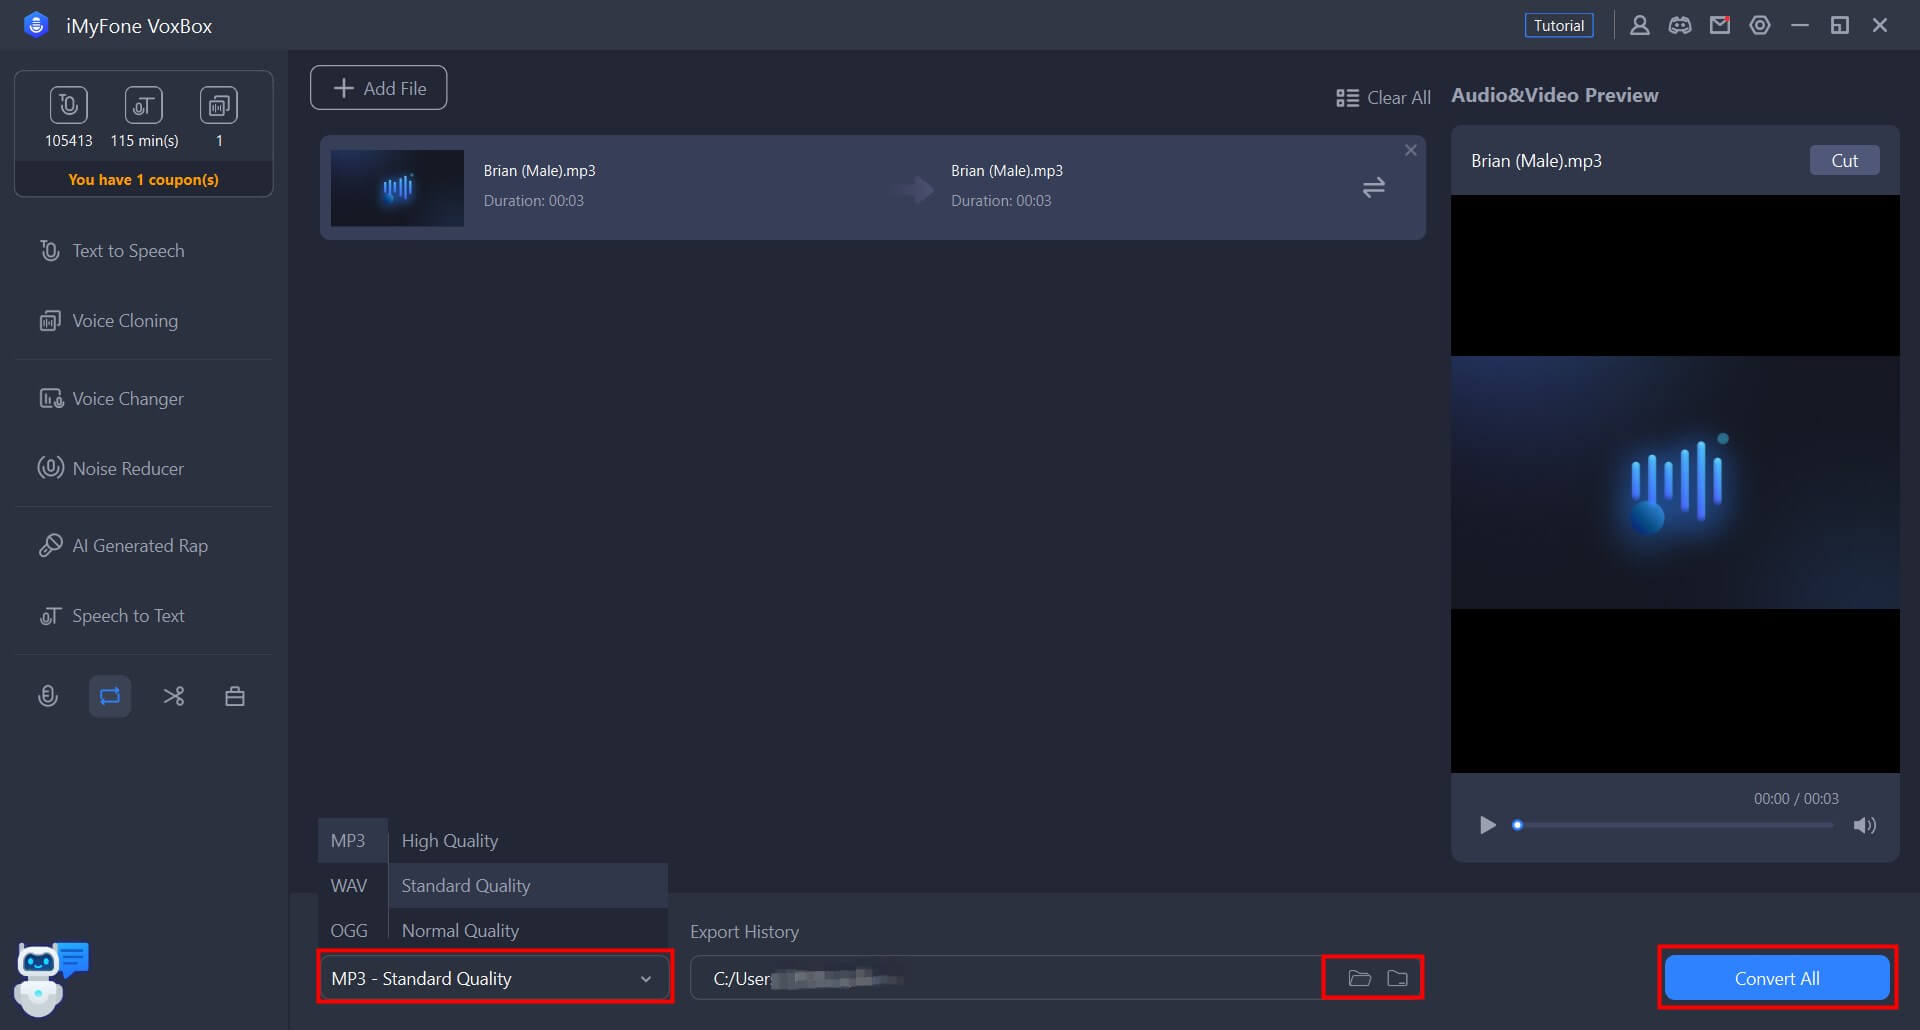Open the chatbot assistant icon
The height and width of the screenshot is (1030, 1920).
click(50, 978)
